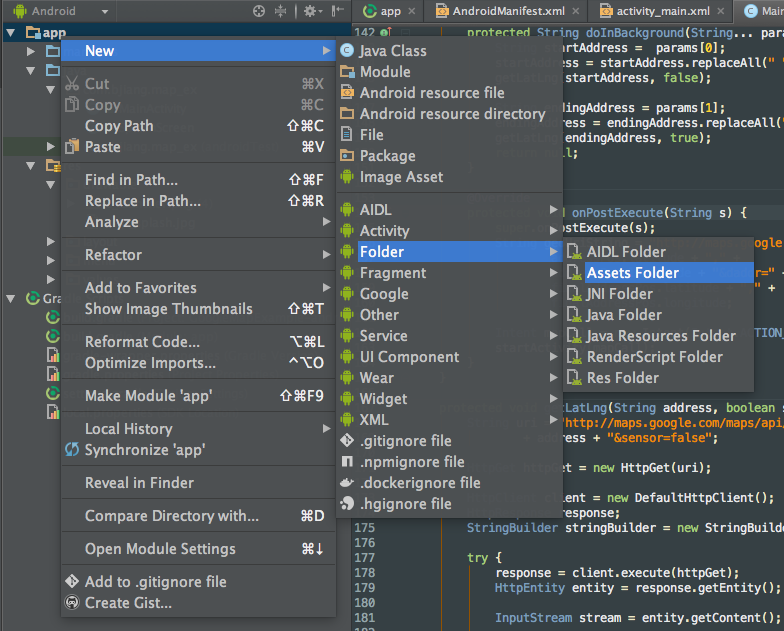784x631 pixels.
Task: Choose Module from the New submenu
Action: tap(449, 72)
